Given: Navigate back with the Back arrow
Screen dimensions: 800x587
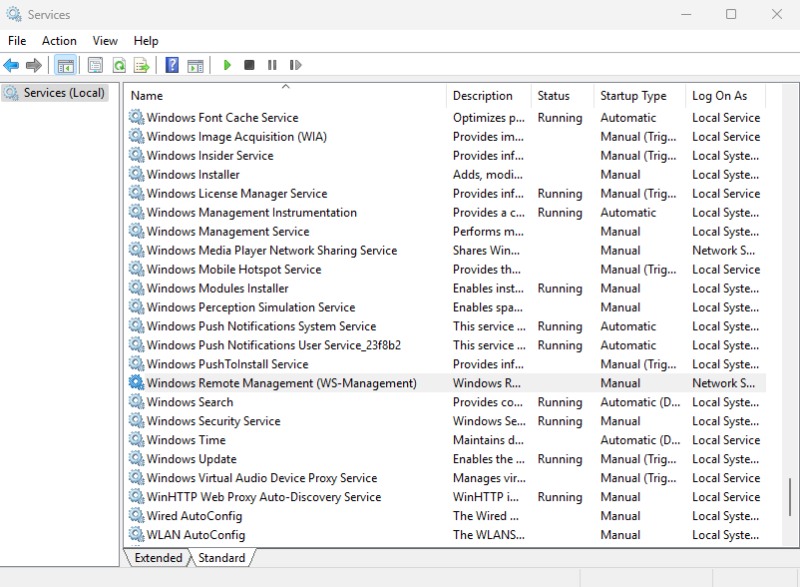Looking at the screenshot, I should [x=12, y=65].
